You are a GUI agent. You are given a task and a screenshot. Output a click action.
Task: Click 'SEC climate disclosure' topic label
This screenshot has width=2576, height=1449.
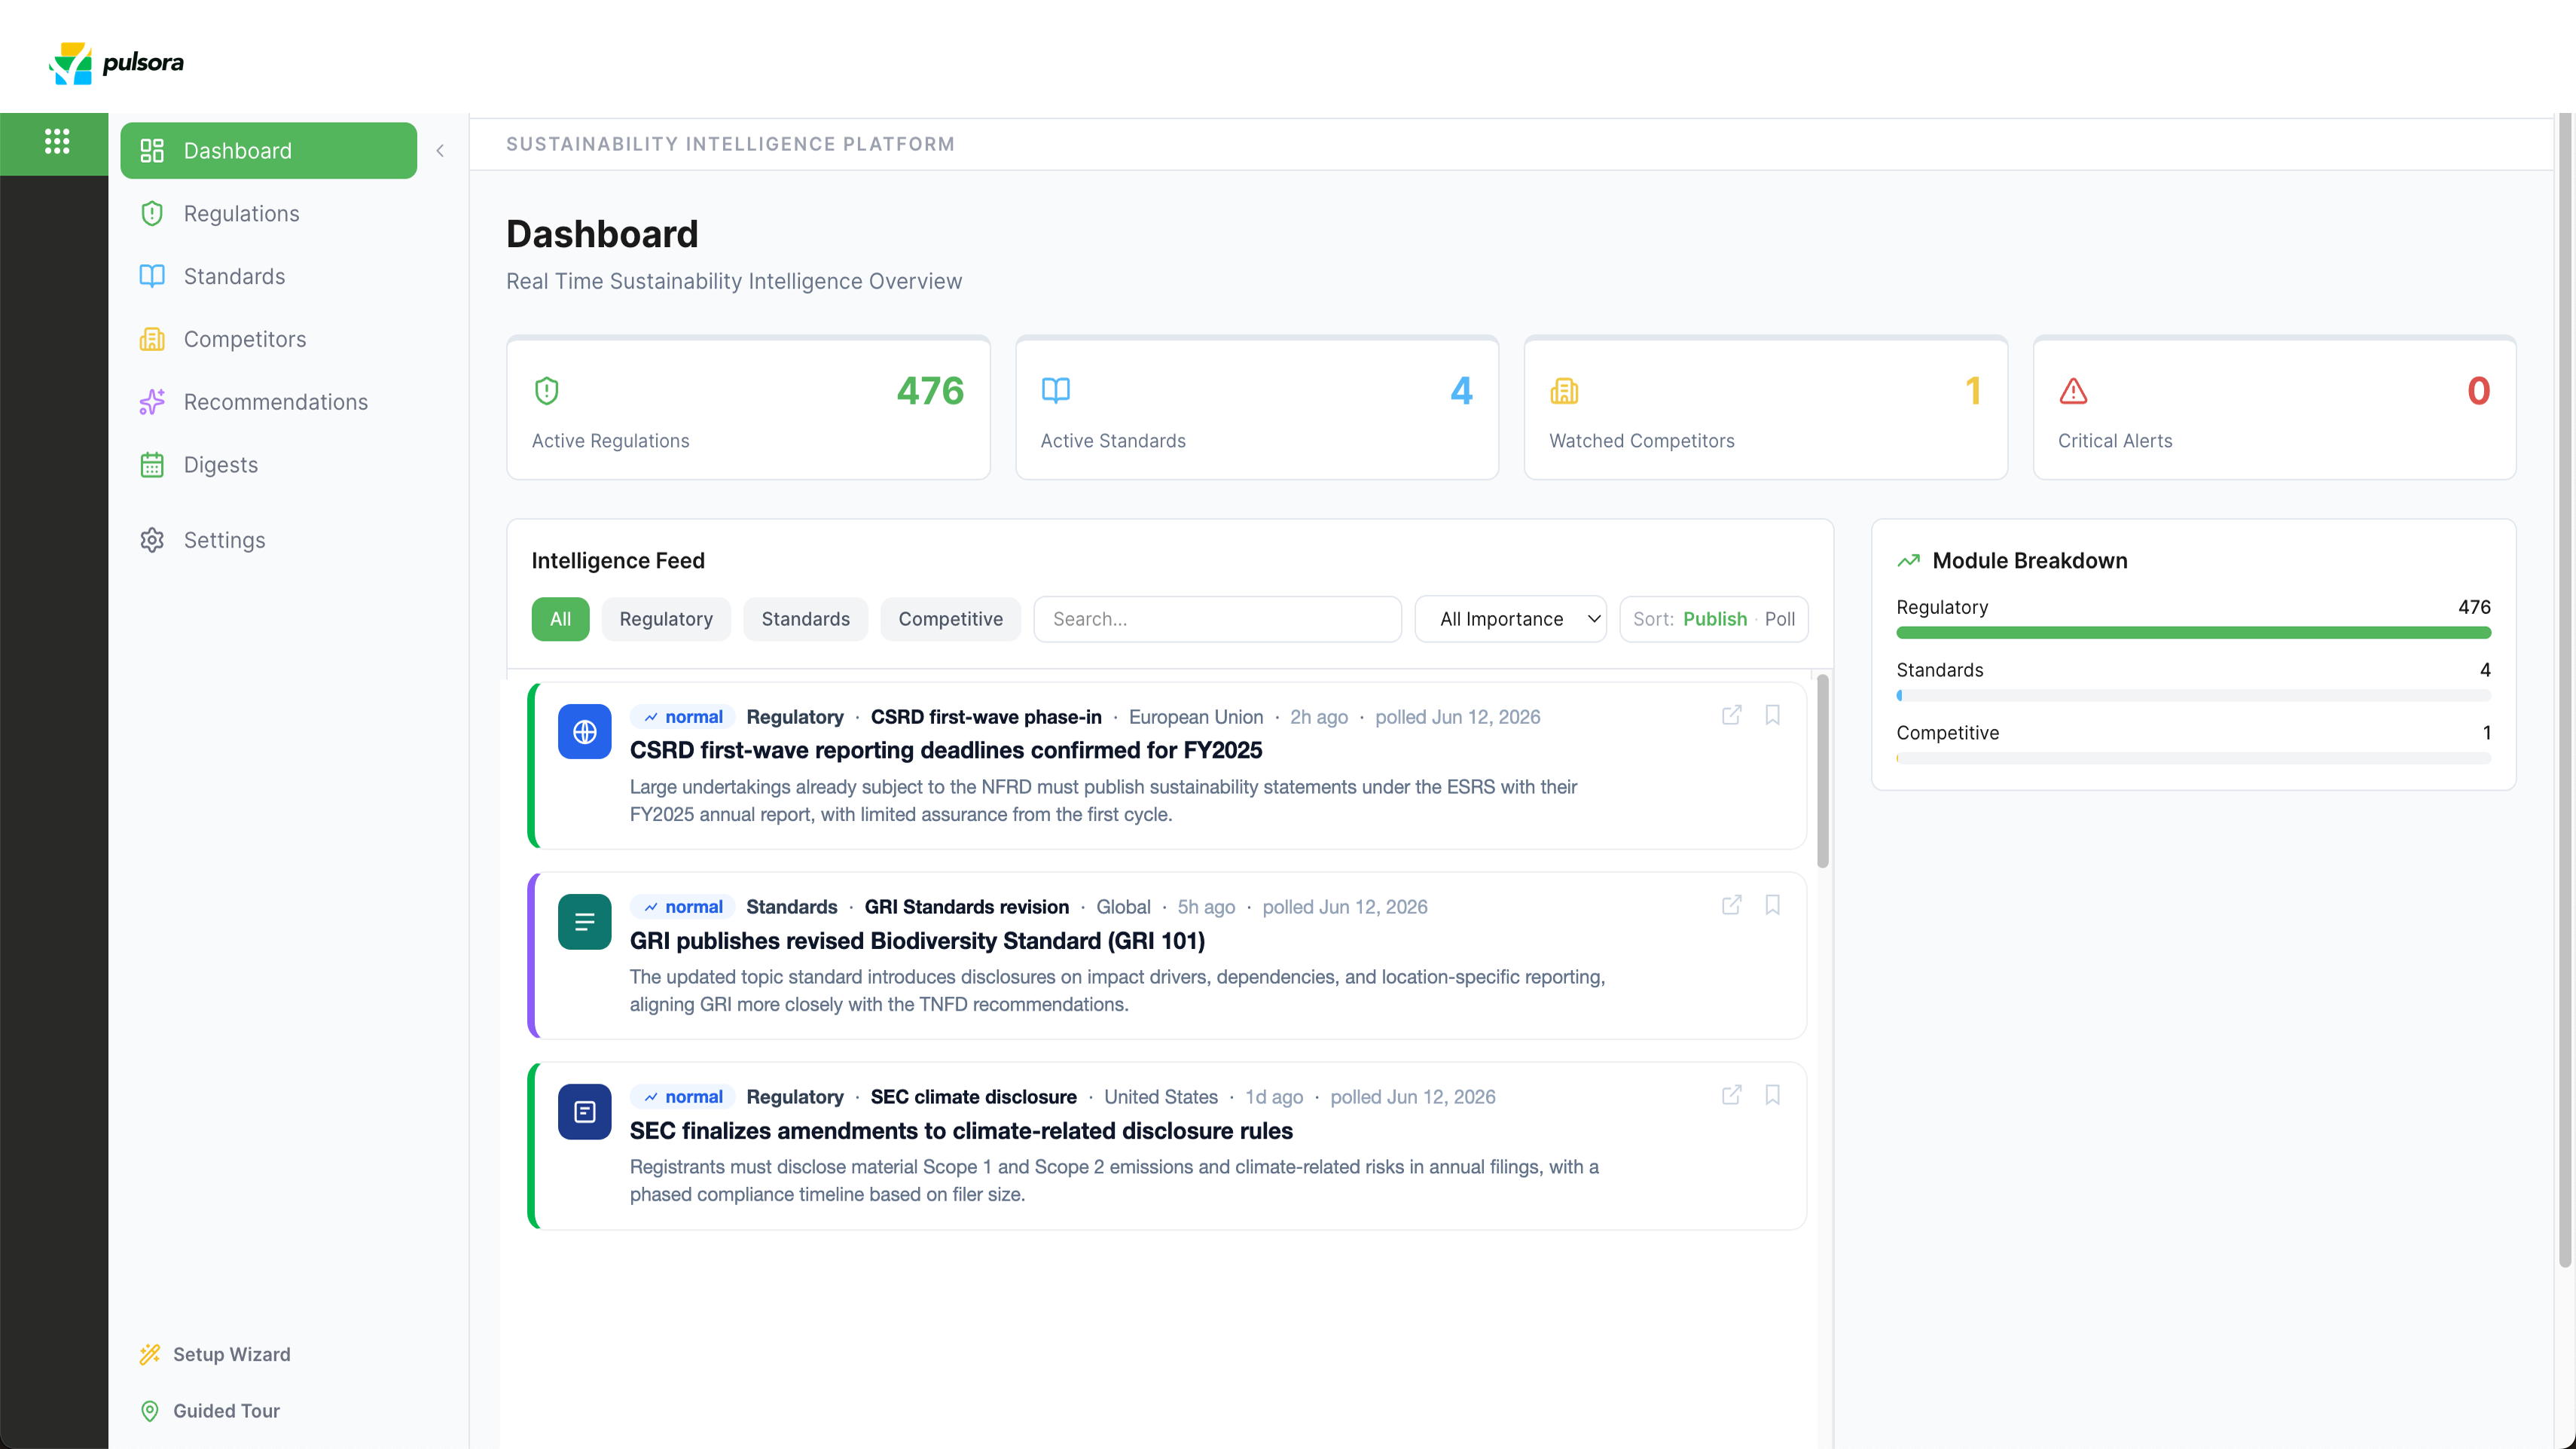pyautogui.click(x=974, y=1097)
